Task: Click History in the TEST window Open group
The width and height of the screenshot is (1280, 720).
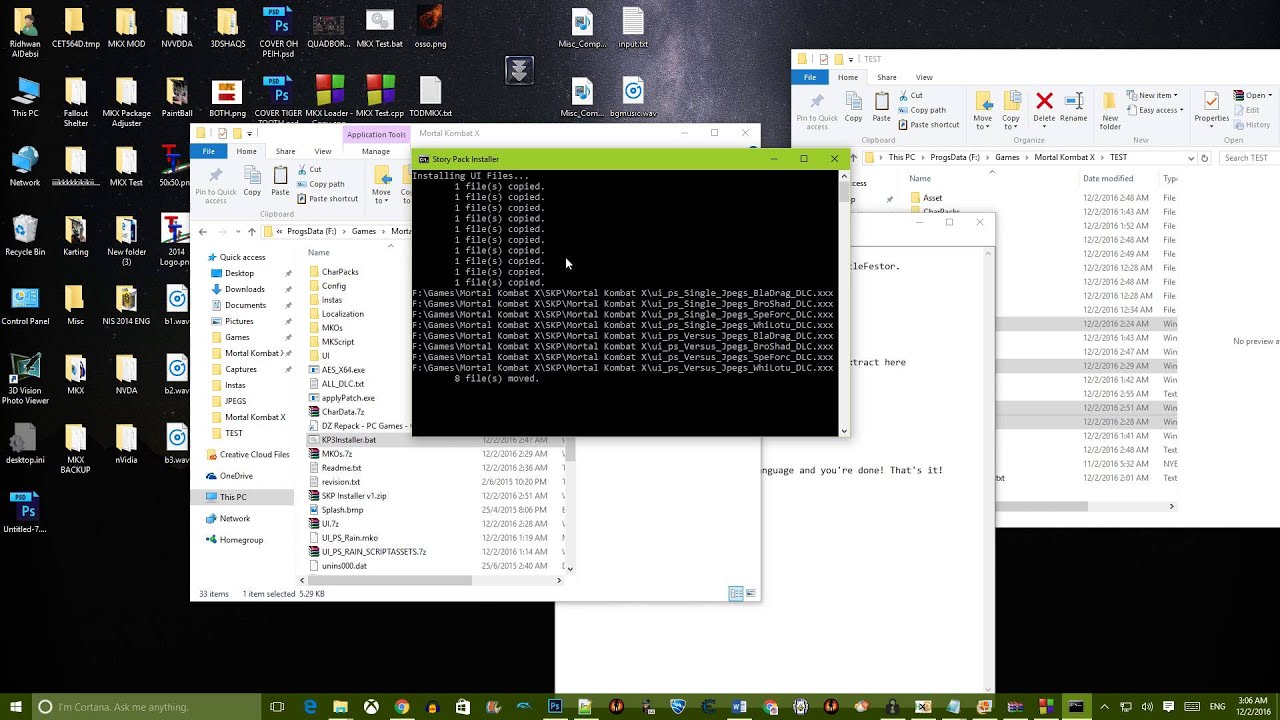Action: pyautogui.click(x=1251, y=125)
